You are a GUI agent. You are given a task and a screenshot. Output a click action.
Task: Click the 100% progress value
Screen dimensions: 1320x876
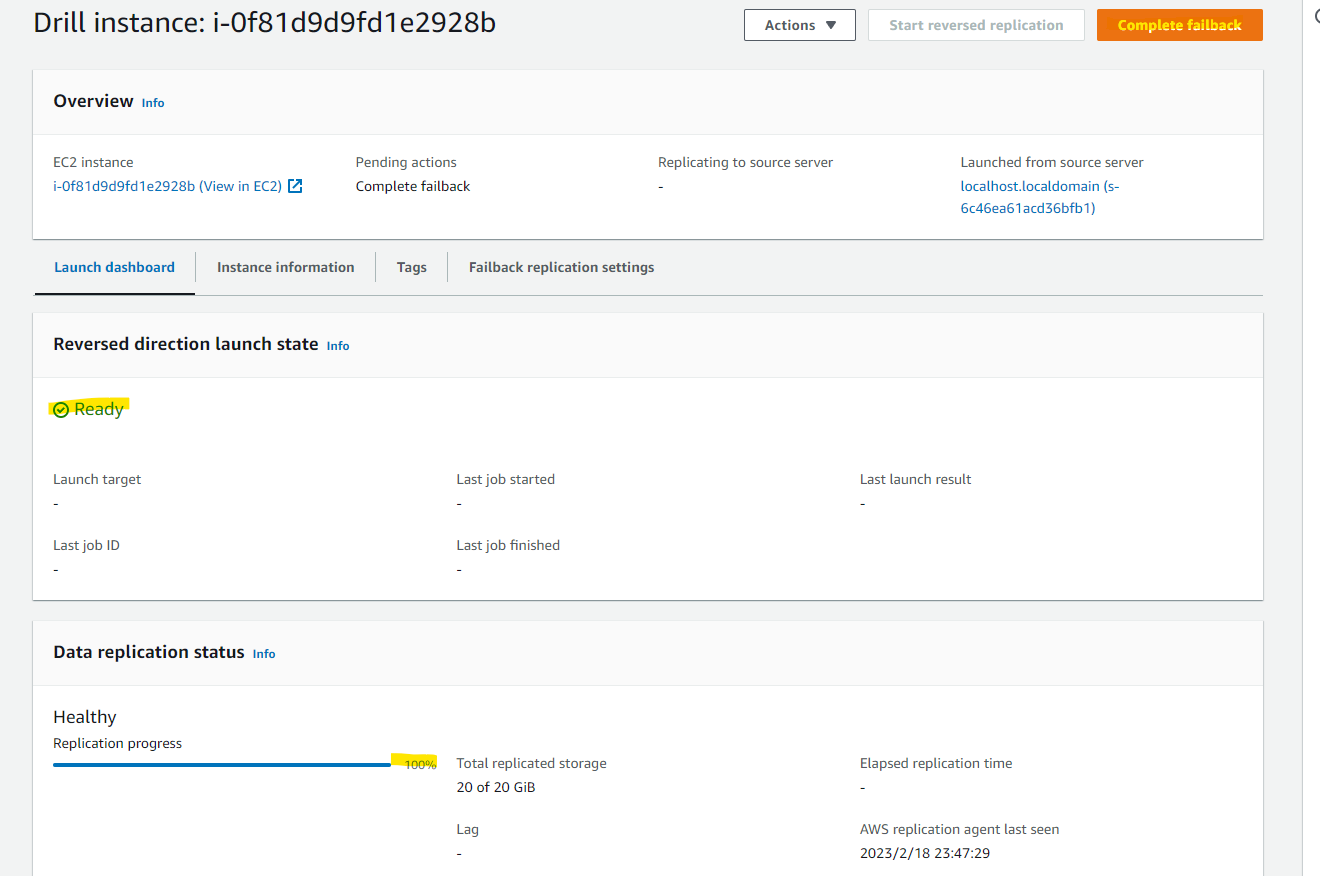[420, 765]
